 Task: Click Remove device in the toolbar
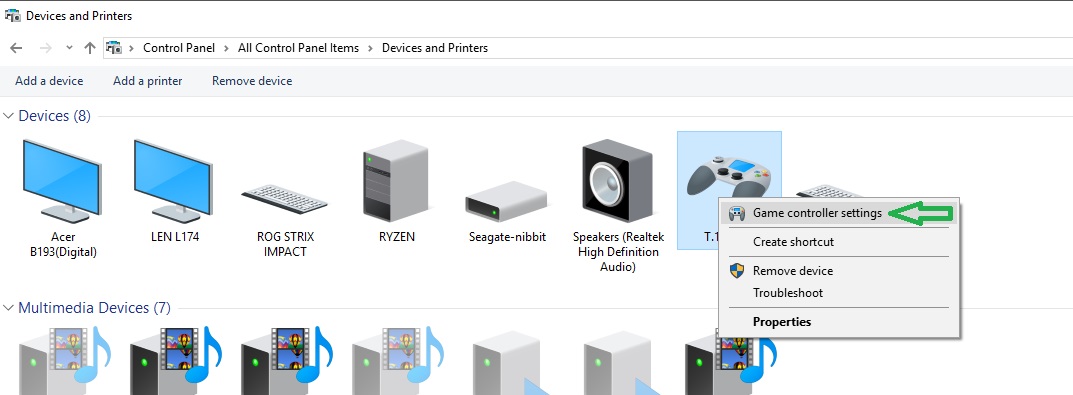coord(252,81)
